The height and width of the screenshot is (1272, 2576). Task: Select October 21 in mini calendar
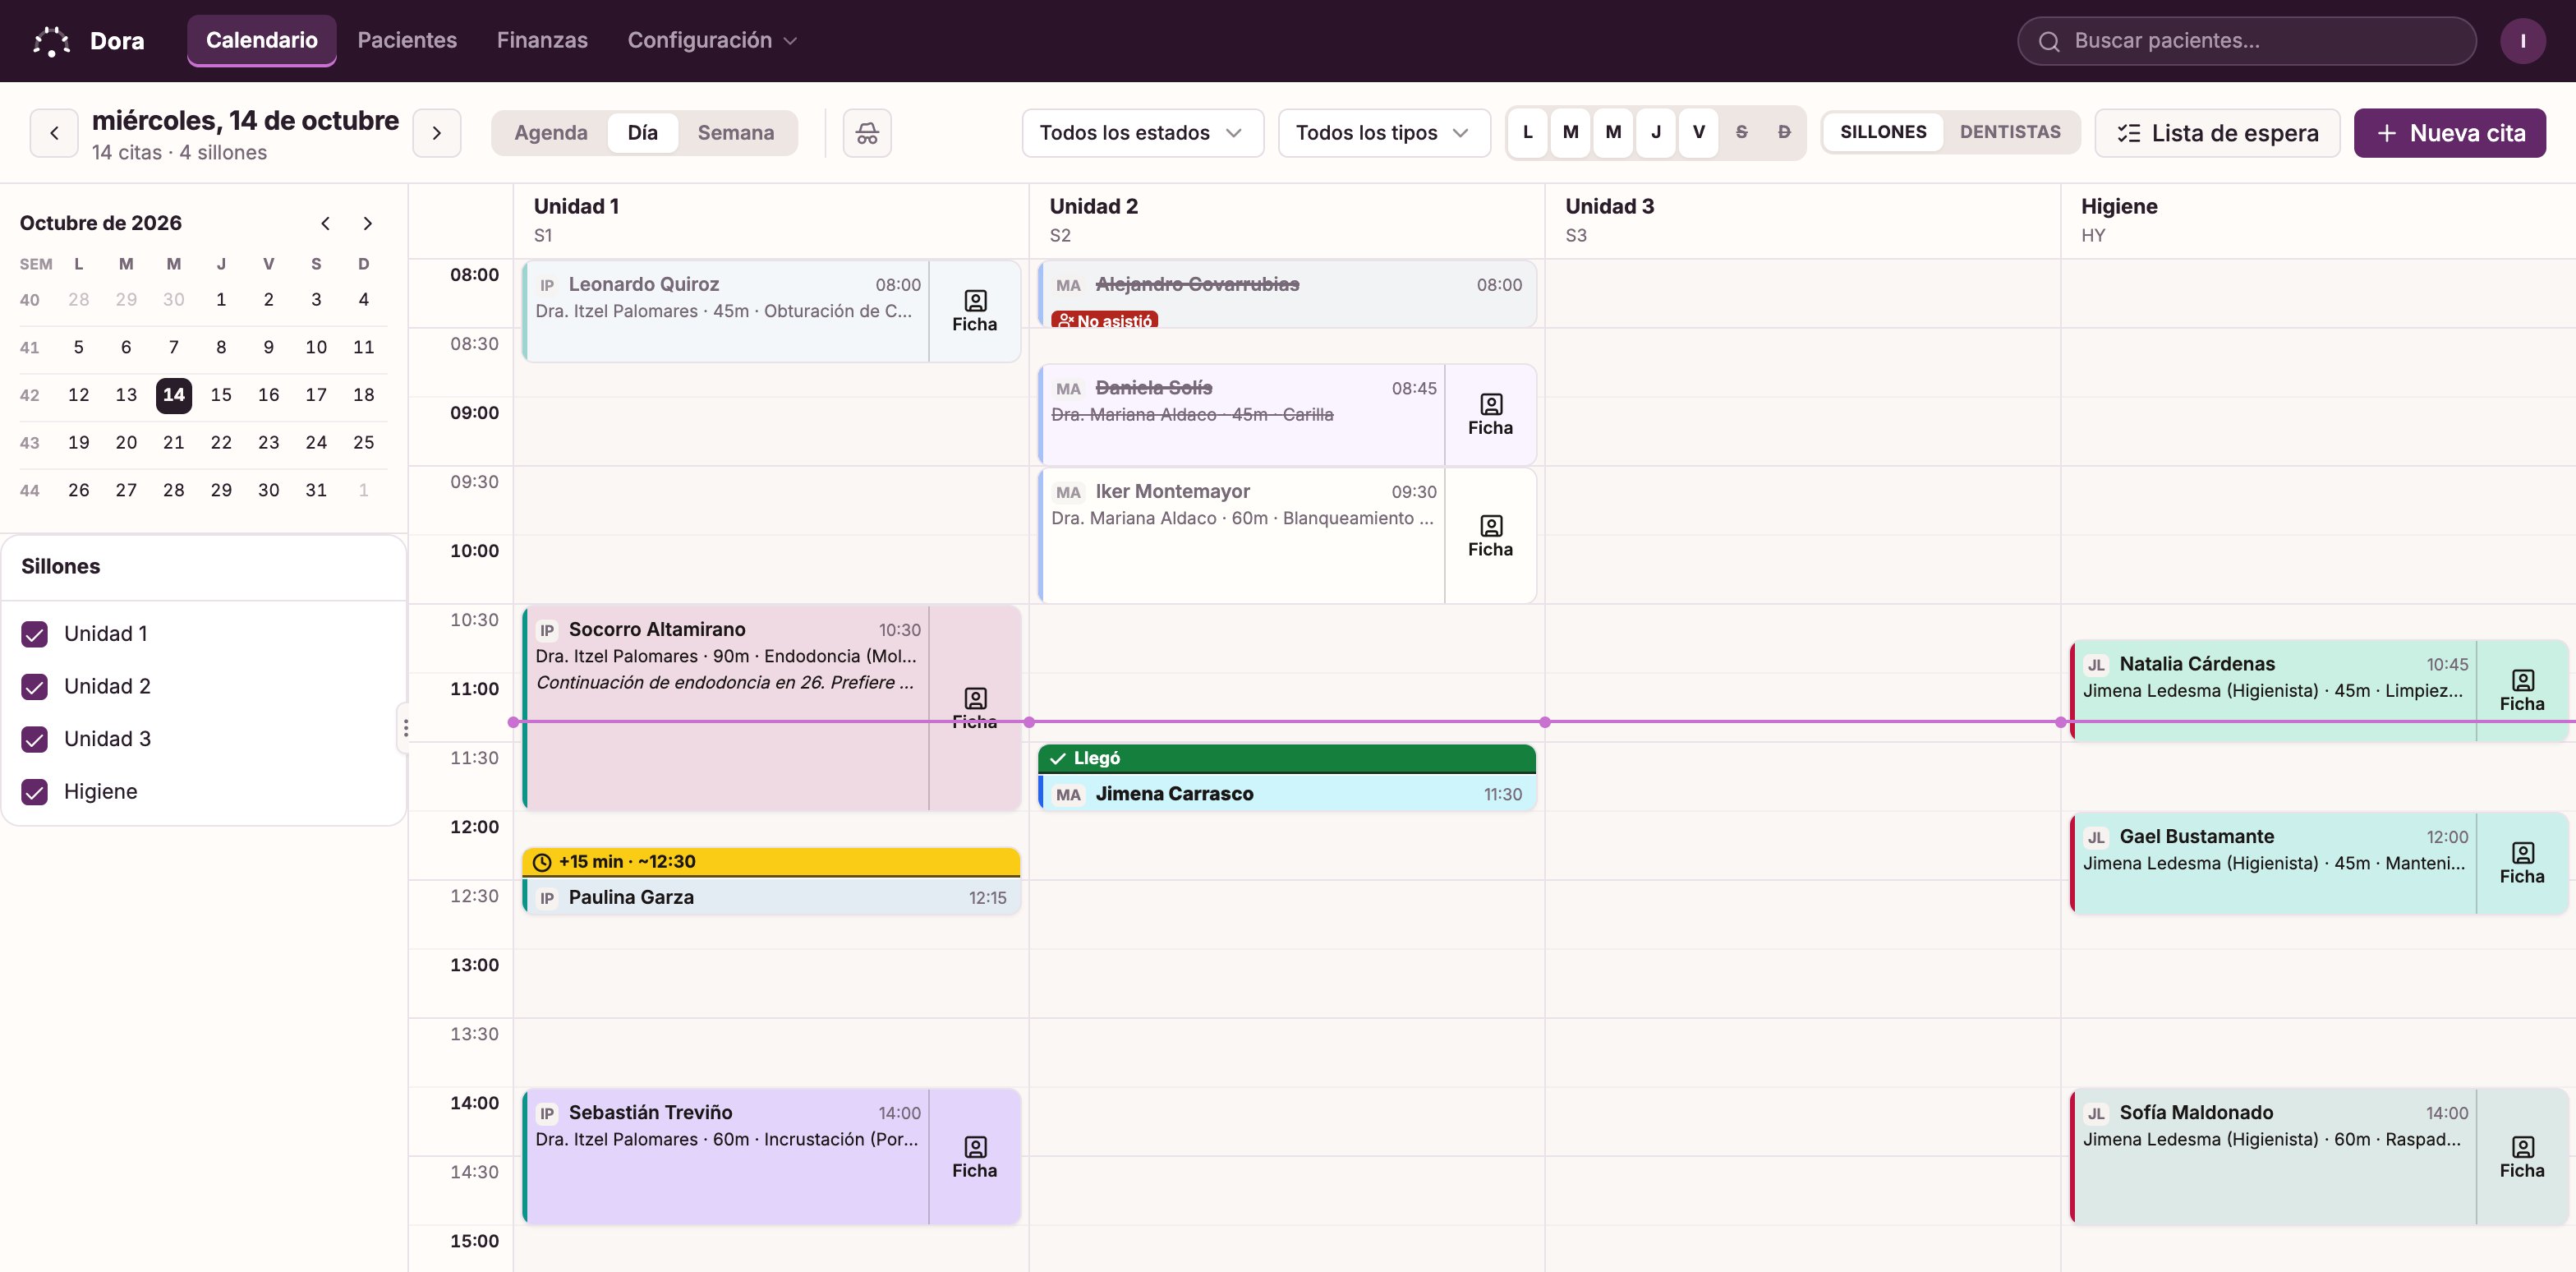pyautogui.click(x=174, y=442)
